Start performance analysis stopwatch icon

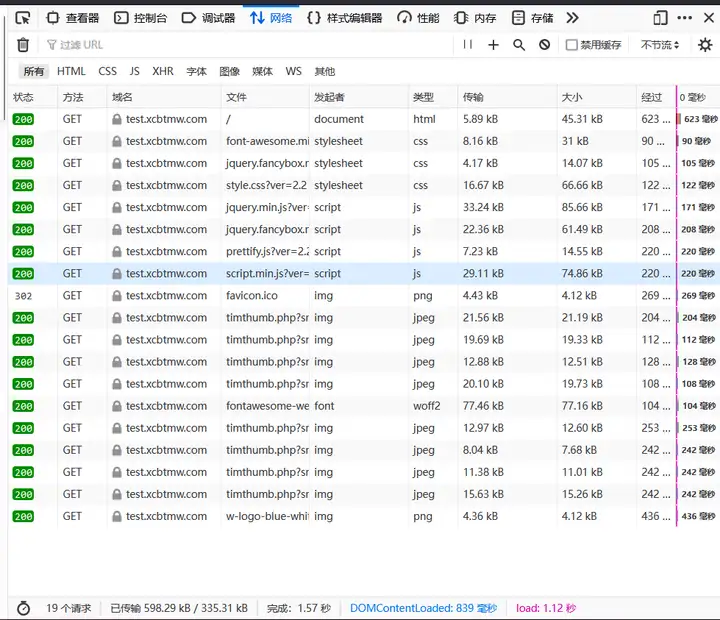pos(23,608)
